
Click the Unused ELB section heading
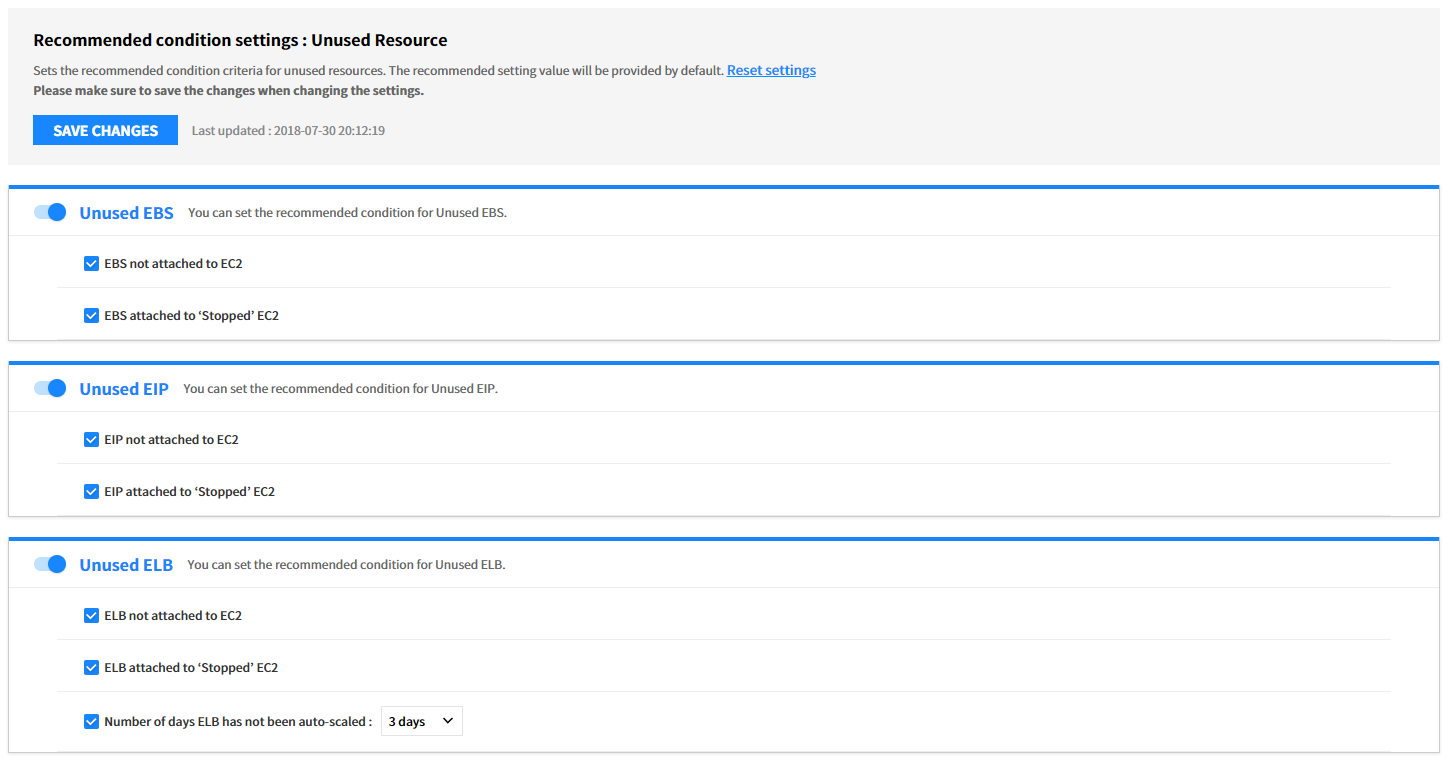pos(126,565)
